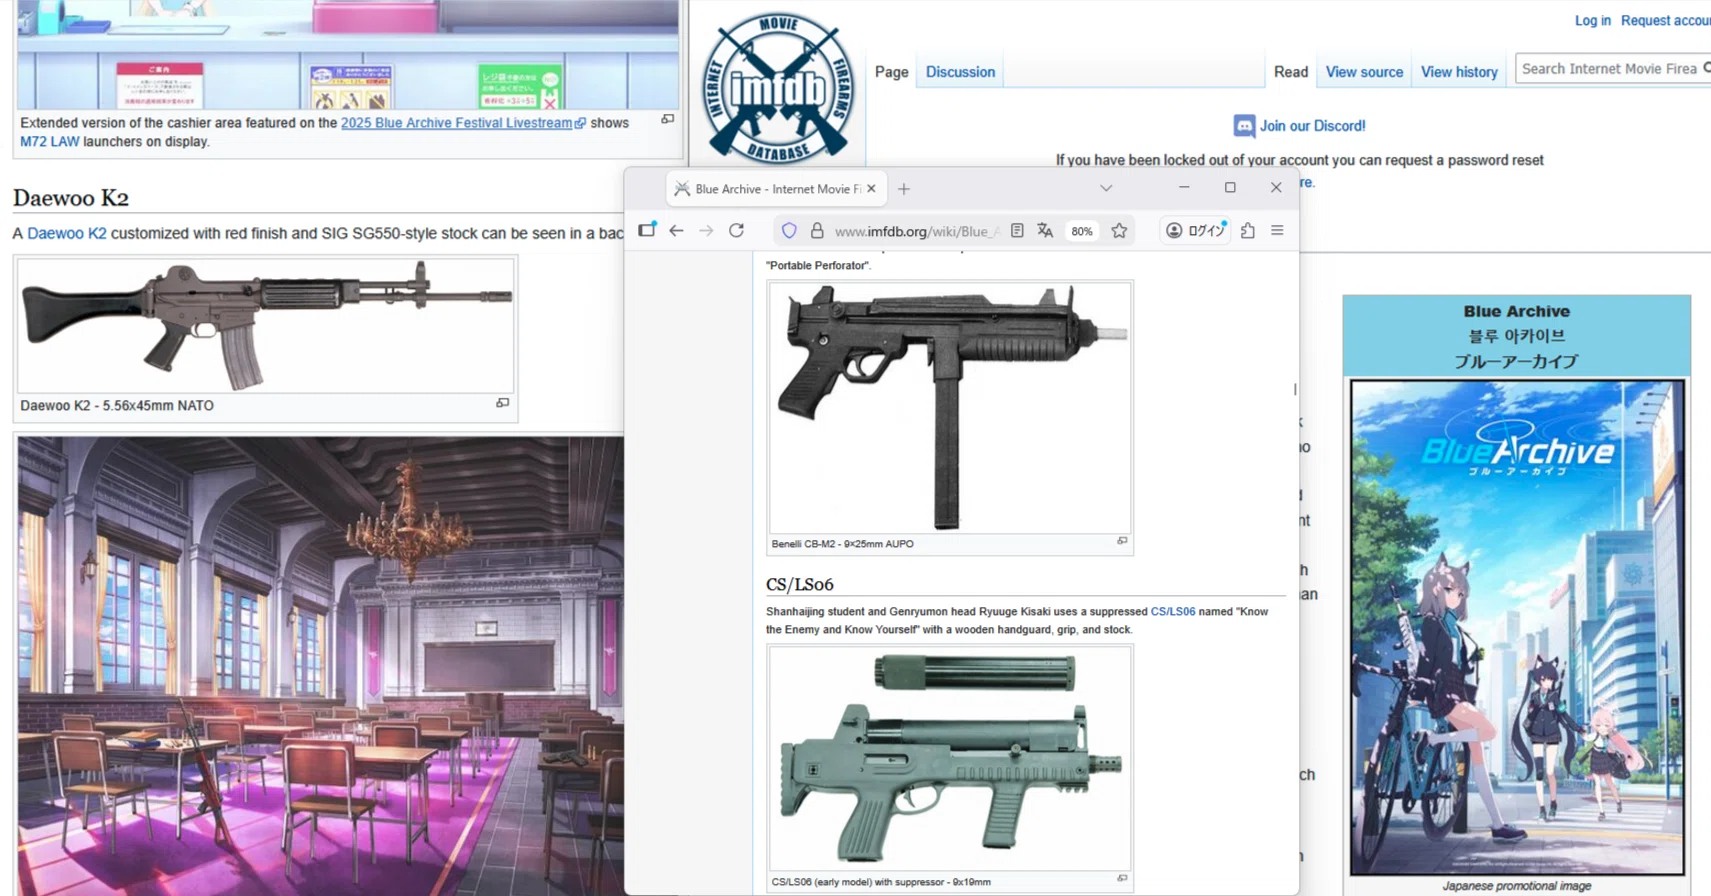Open the Firefox hamburger application menu

[1277, 231]
